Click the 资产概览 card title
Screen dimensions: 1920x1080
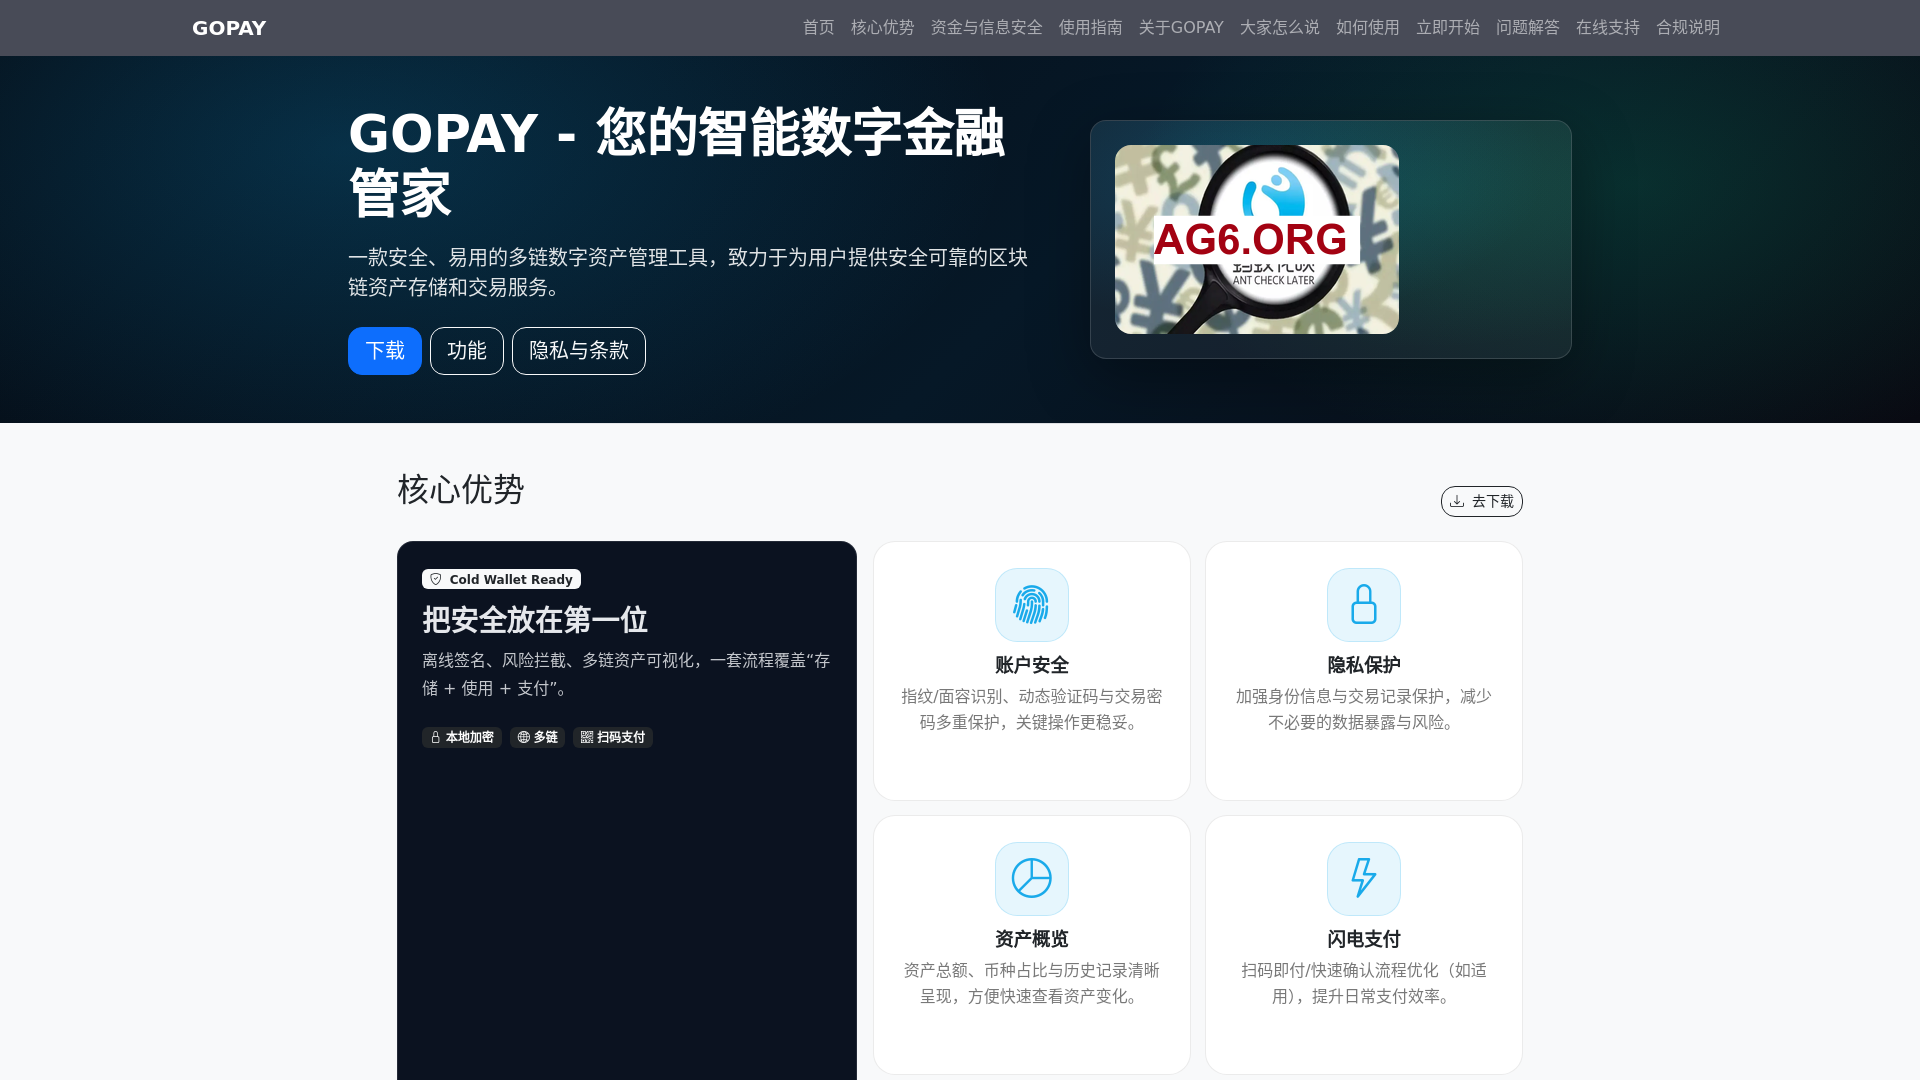[1031, 939]
